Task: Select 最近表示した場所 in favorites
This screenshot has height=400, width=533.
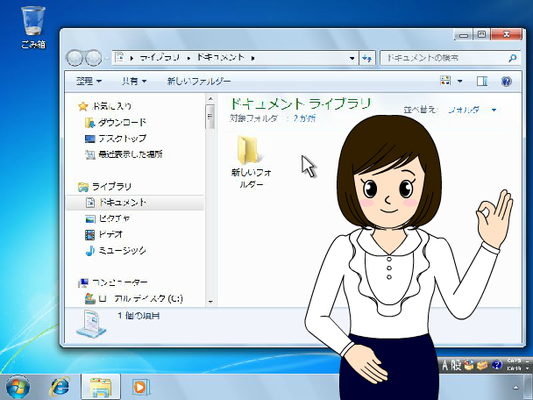Action: point(130,154)
